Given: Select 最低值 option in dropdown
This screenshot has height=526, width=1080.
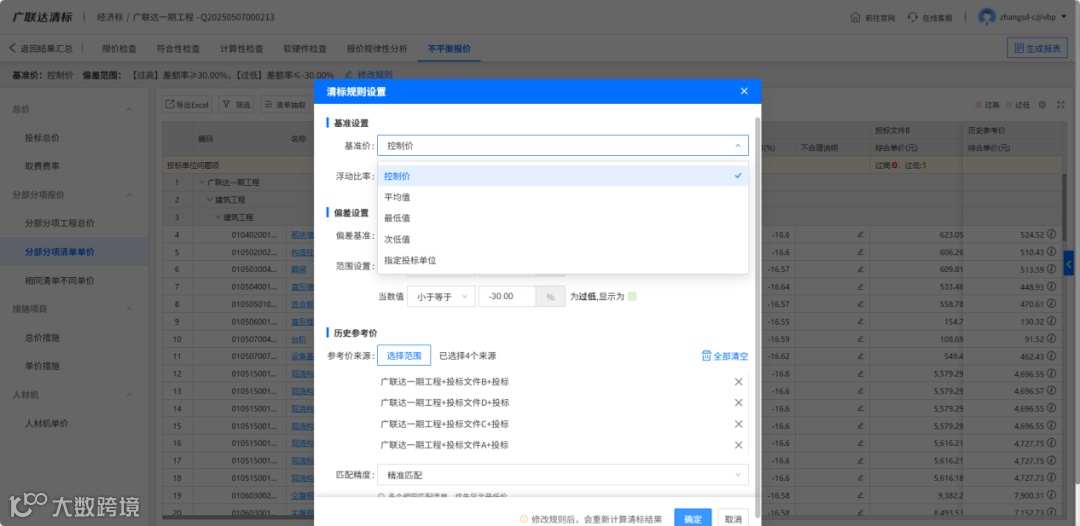Looking at the screenshot, I should point(563,218).
